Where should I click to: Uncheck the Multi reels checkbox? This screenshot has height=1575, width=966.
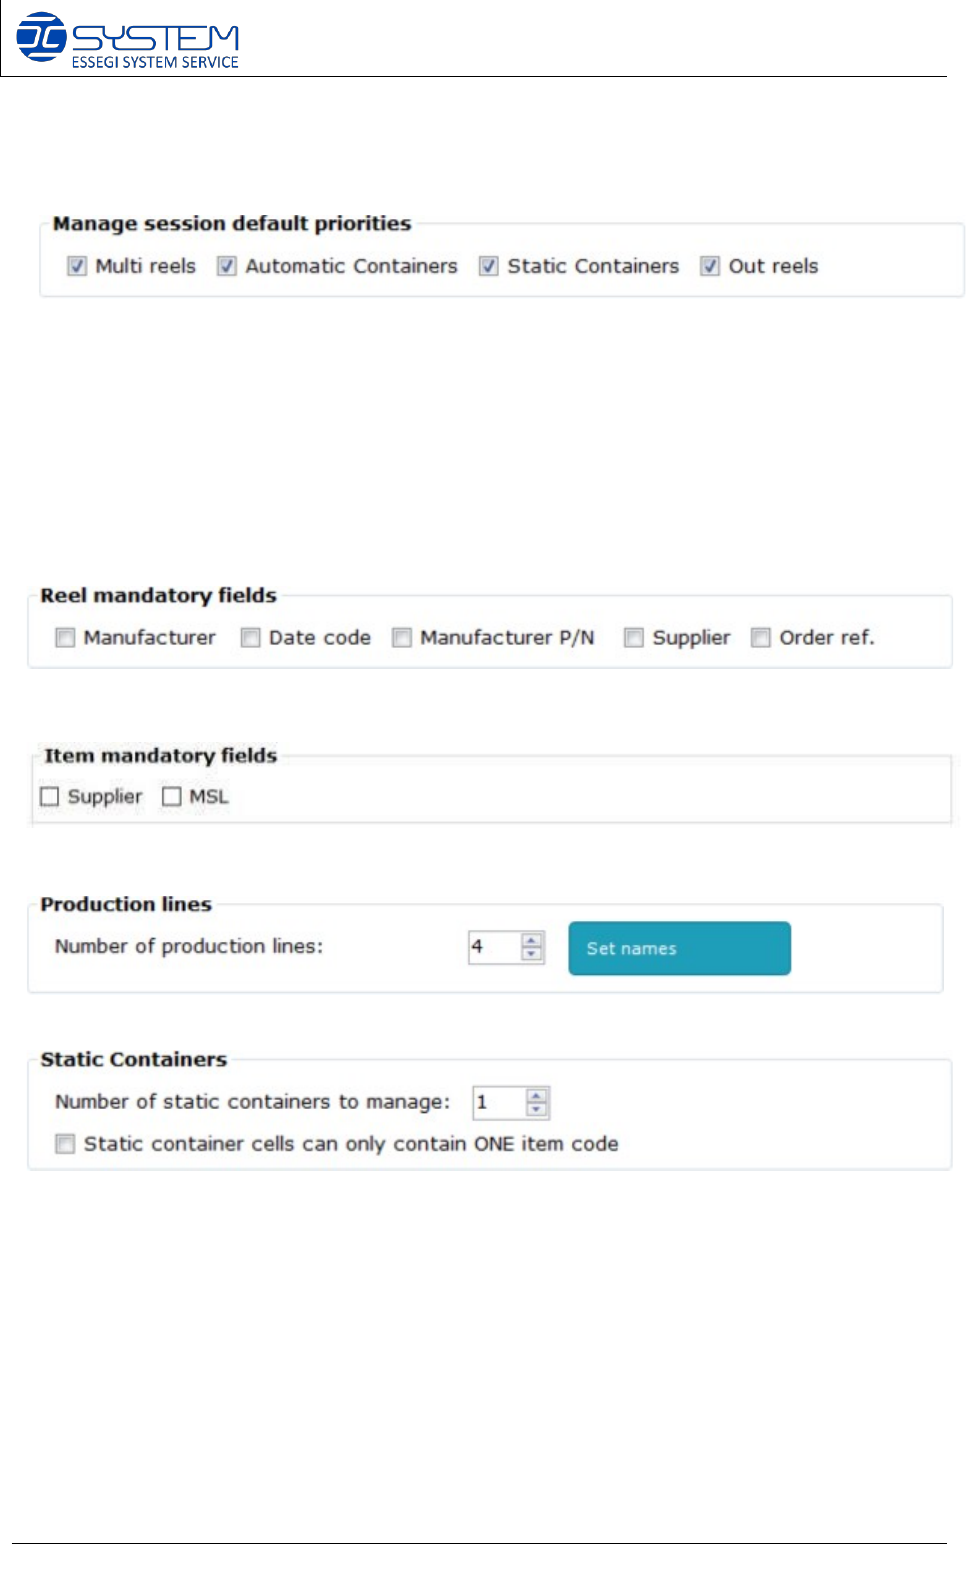pyautogui.click(x=77, y=266)
